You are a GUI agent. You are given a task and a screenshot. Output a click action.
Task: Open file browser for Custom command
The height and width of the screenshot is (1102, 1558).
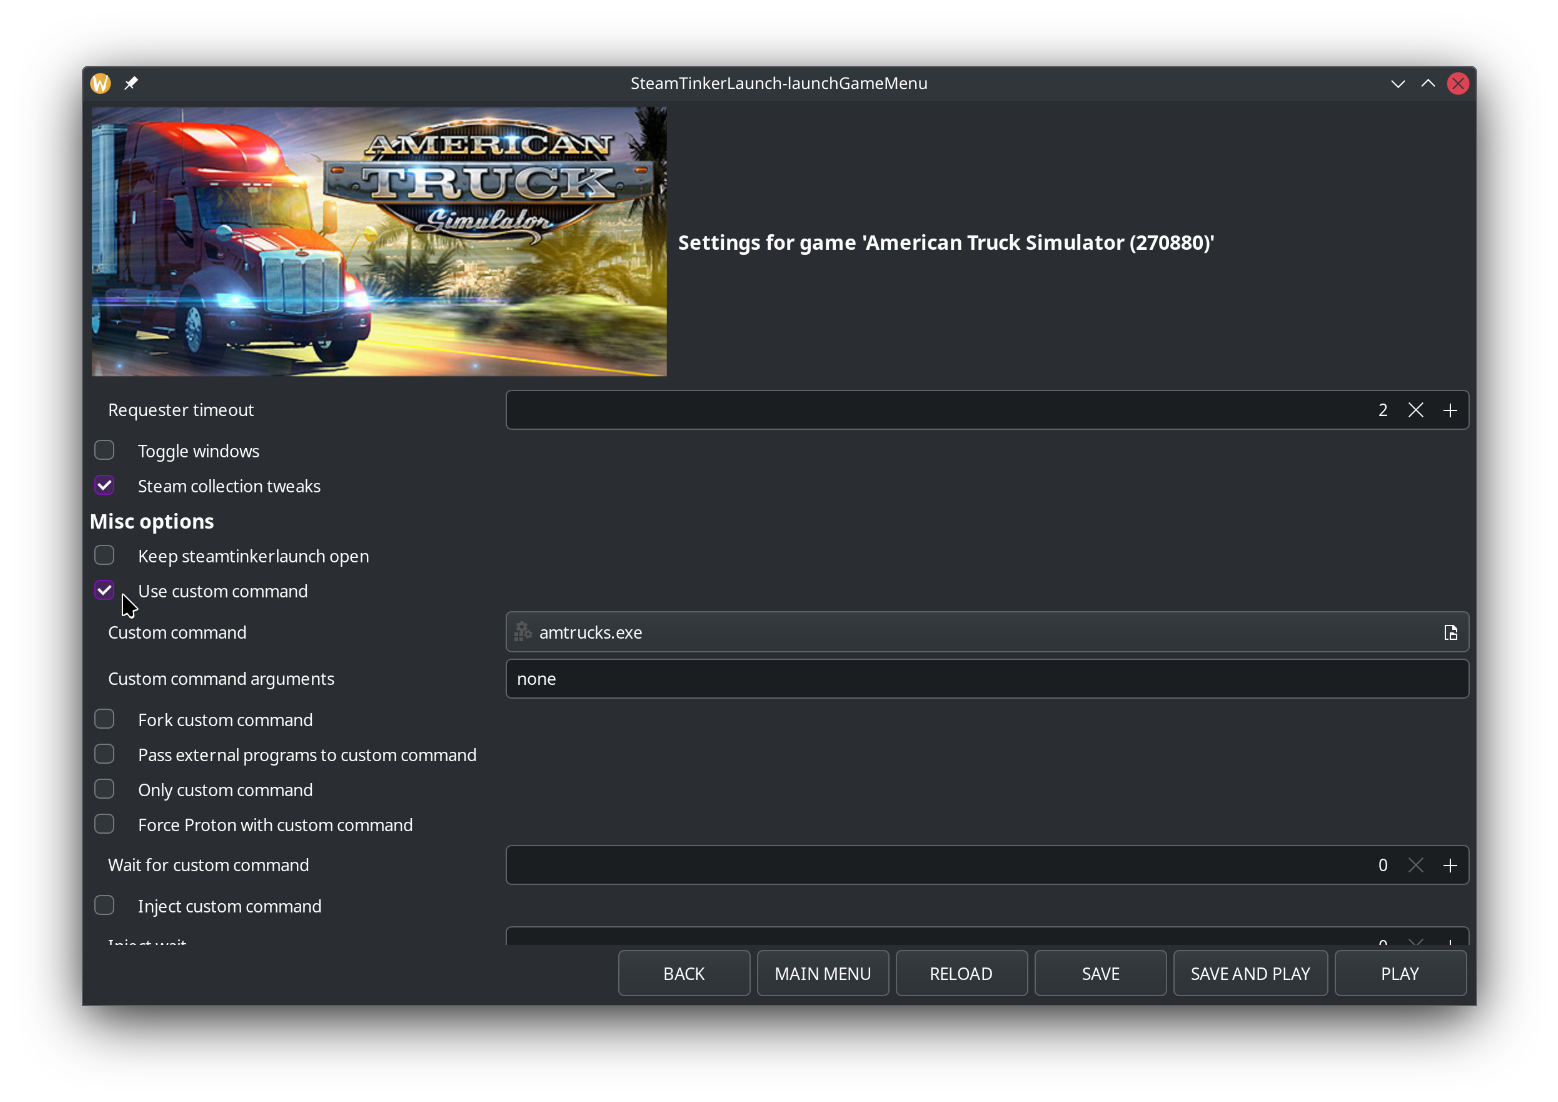coord(1450,632)
